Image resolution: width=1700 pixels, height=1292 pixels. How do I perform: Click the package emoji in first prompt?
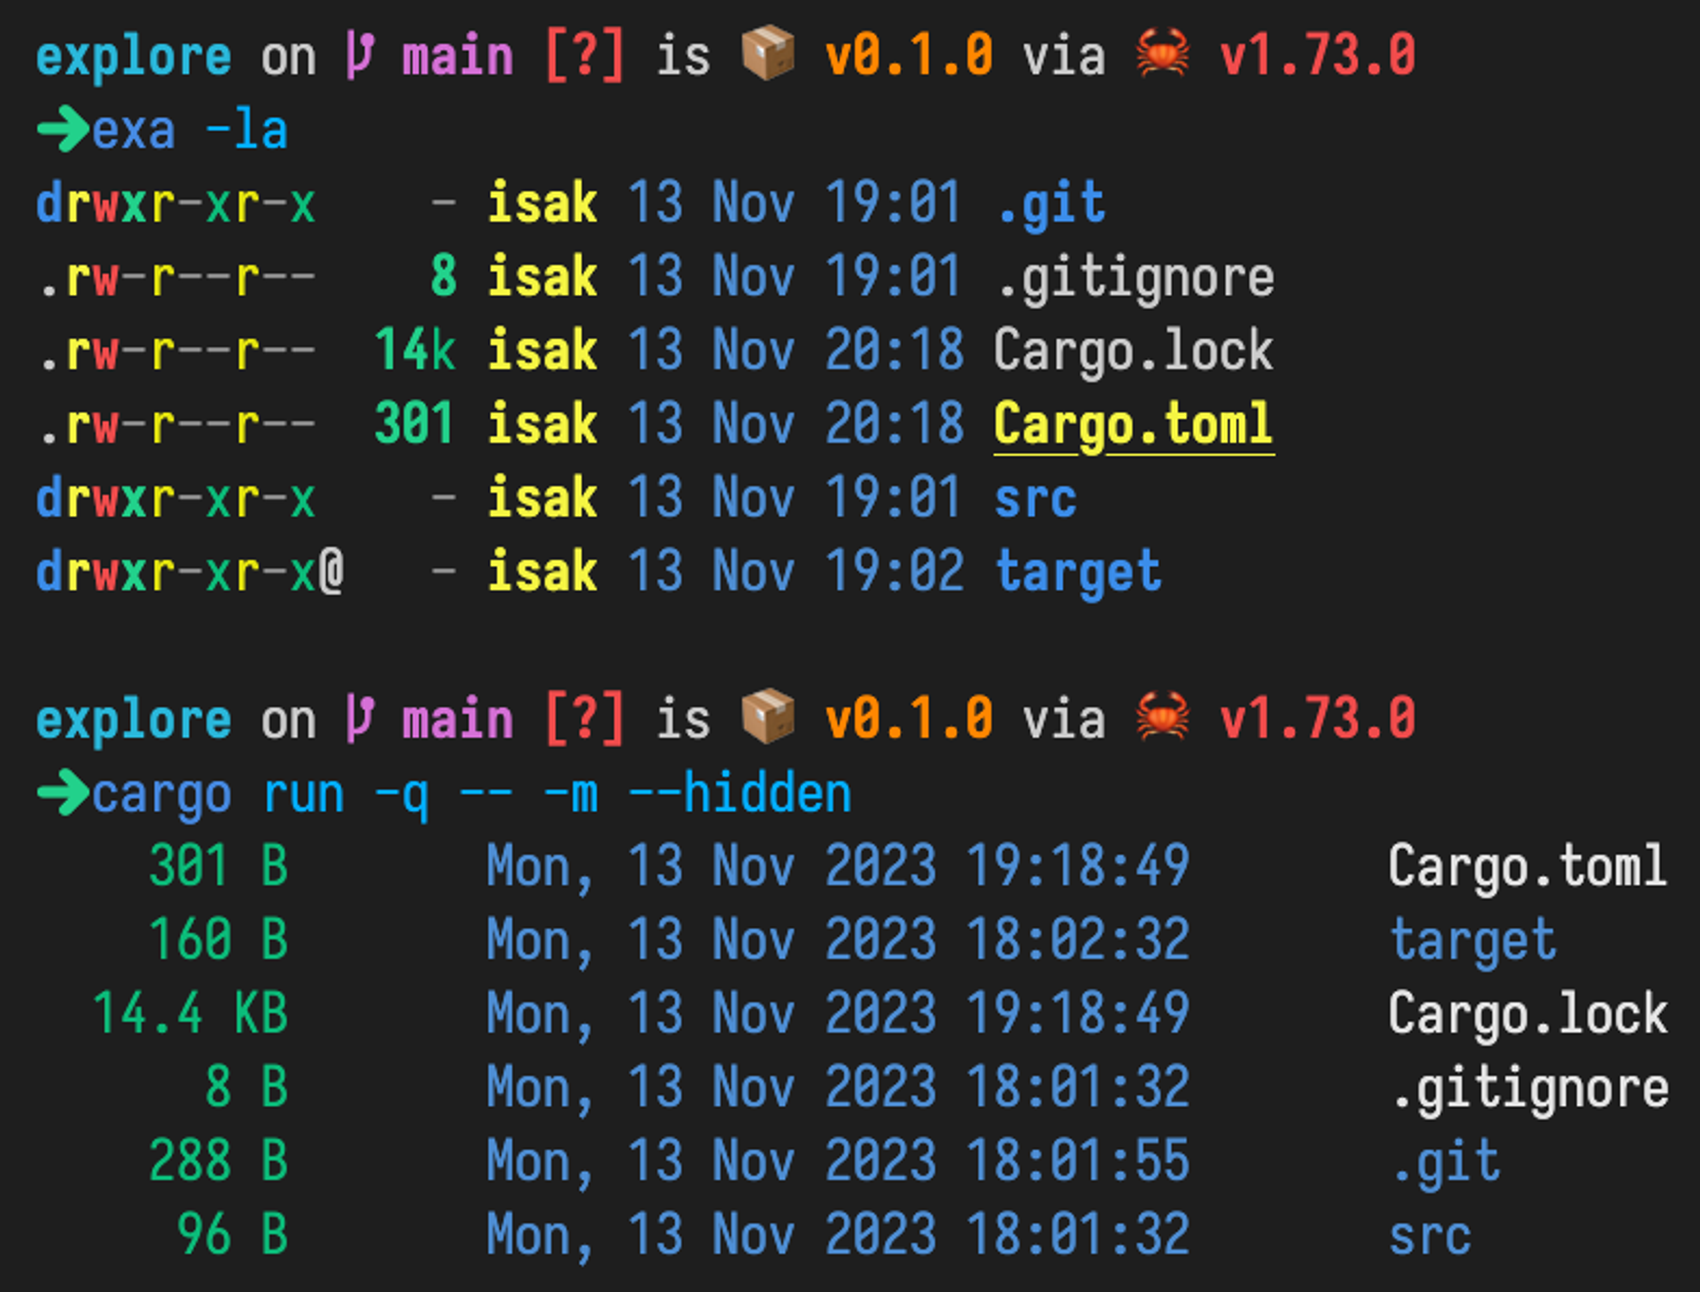(x=768, y=54)
